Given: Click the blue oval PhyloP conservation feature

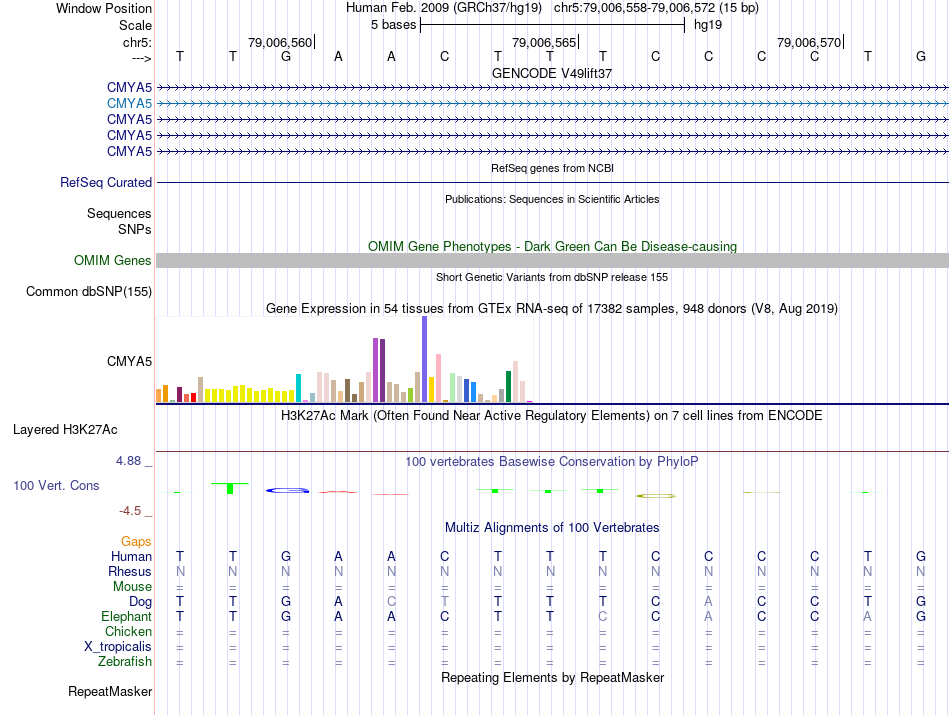Looking at the screenshot, I should click(x=287, y=490).
